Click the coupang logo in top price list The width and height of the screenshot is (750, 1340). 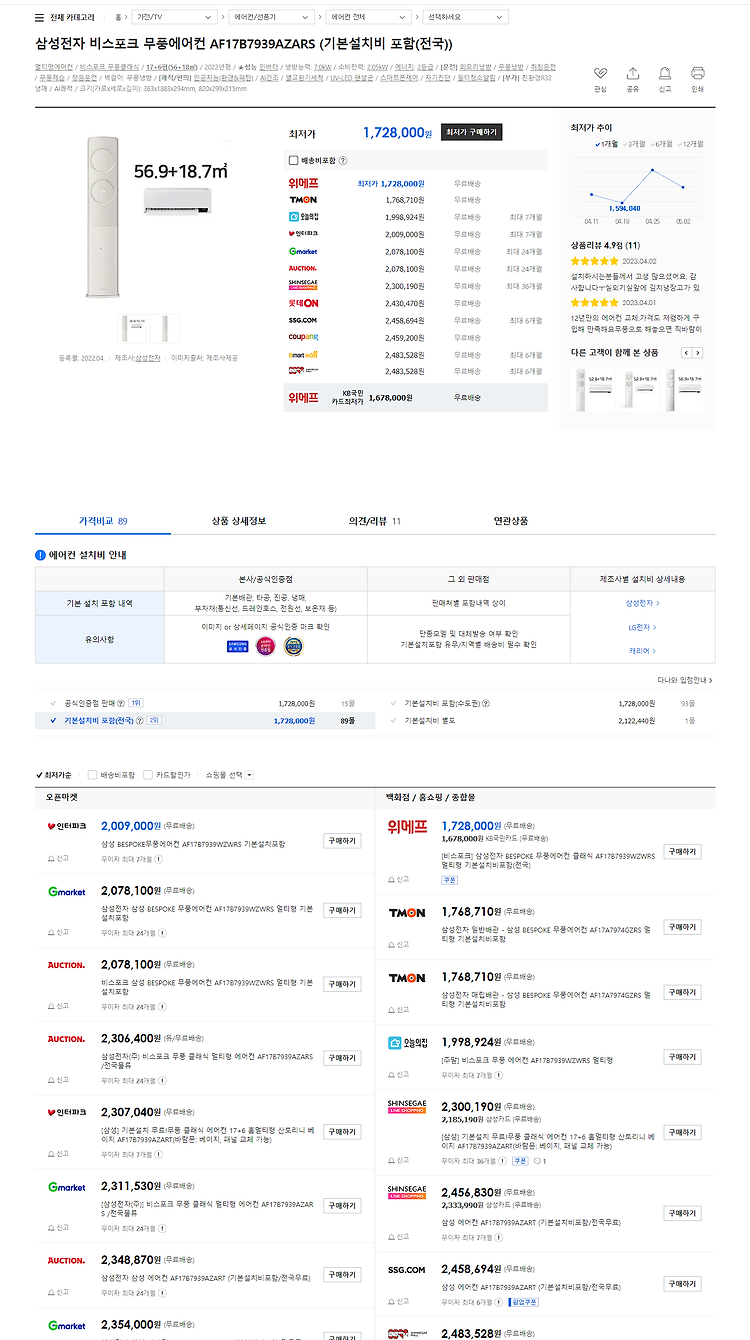click(303, 337)
